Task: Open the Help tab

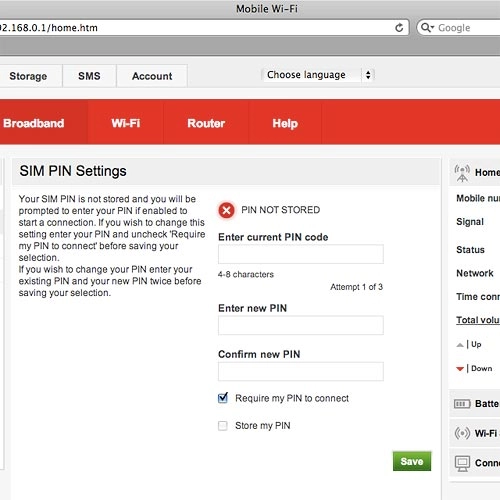Action: coord(285,123)
